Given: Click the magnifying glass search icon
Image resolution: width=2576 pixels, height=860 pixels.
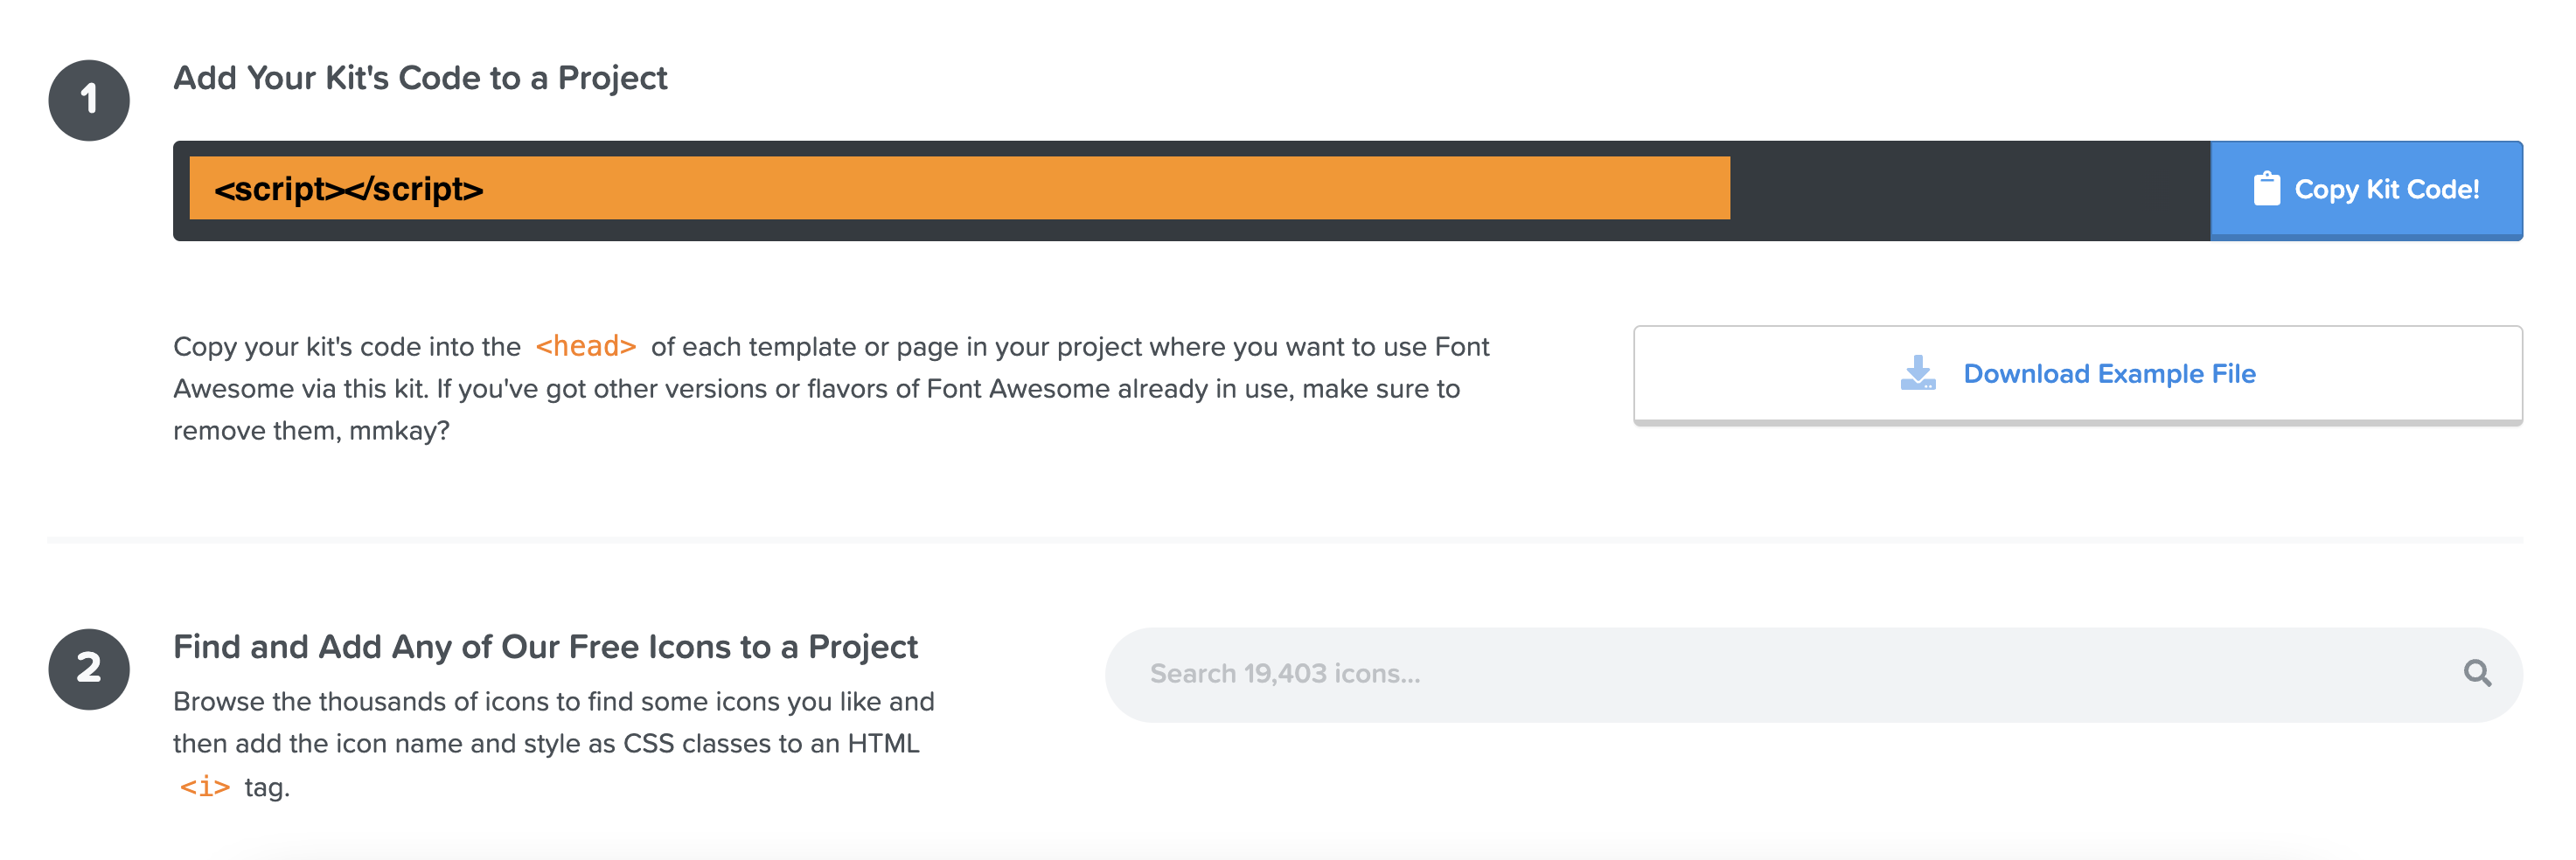Looking at the screenshot, I should (x=2476, y=674).
